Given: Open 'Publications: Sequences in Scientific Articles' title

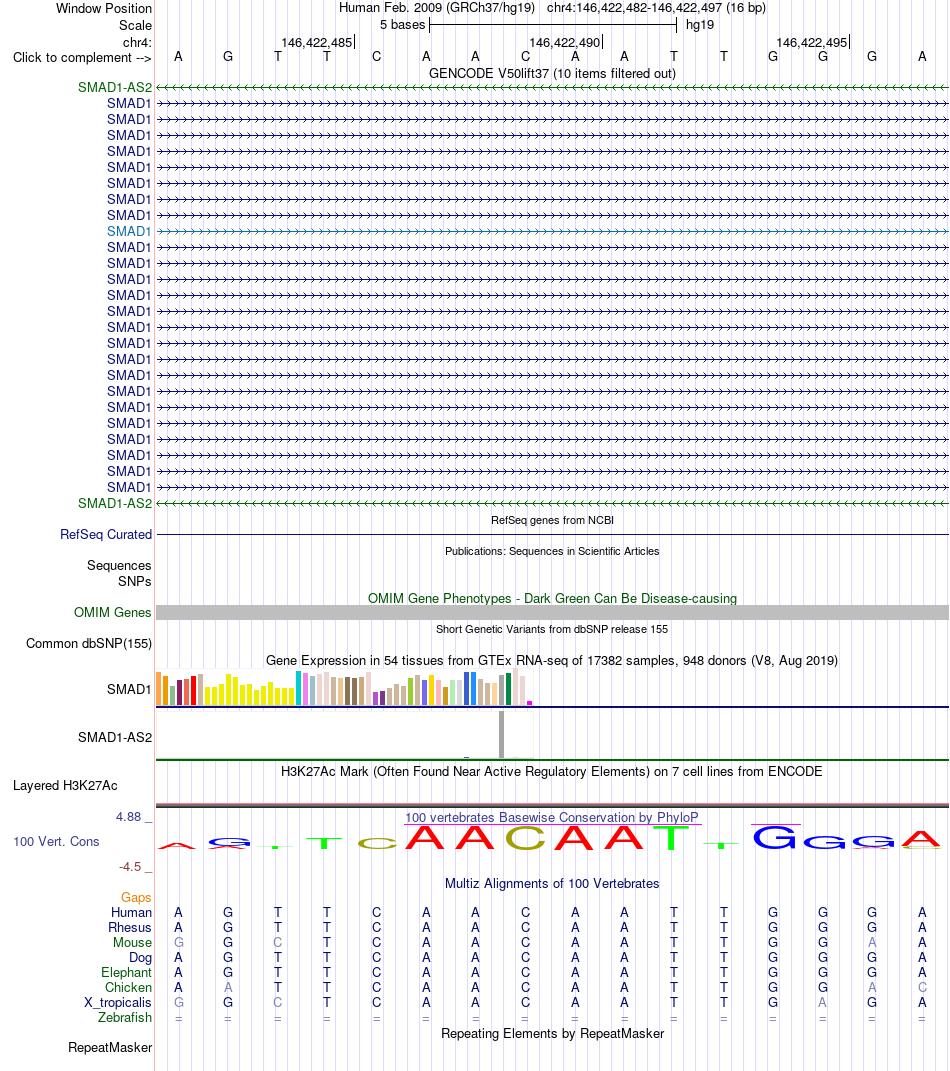Looking at the screenshot, I should click(553, 551).
